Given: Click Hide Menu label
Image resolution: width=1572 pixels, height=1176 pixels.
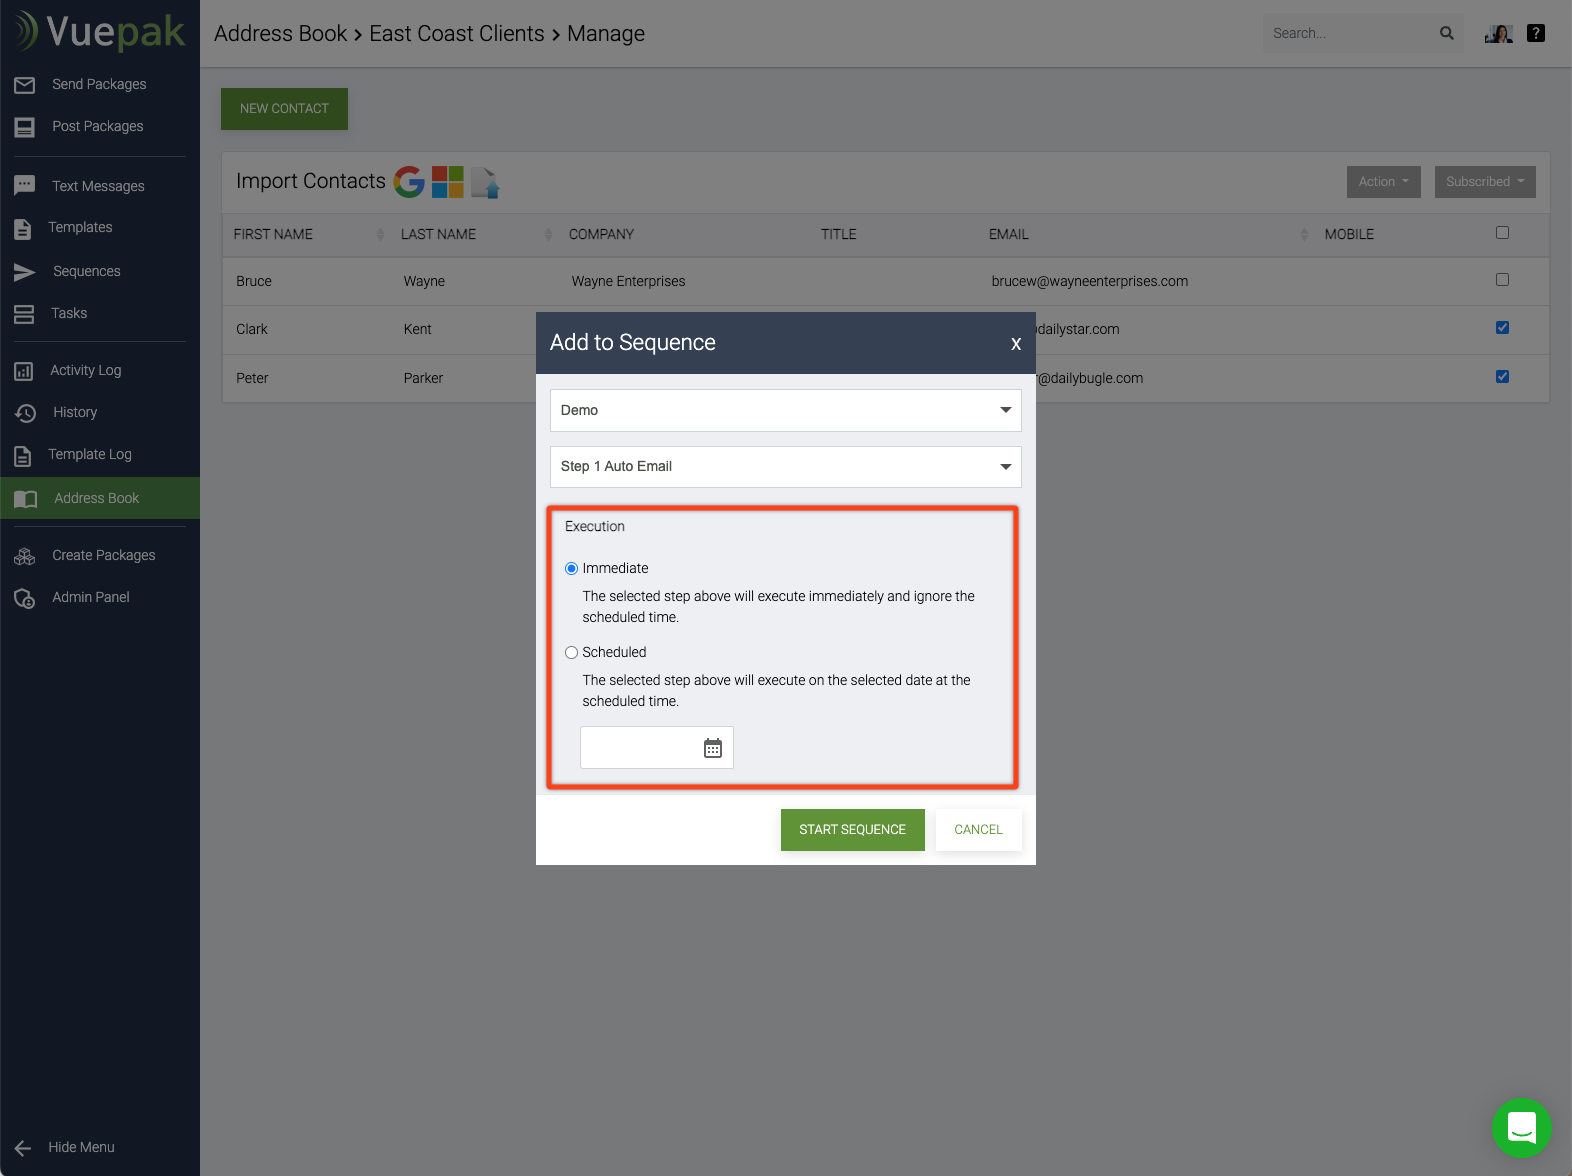Looking at the screenshot, I should 81,1148.
